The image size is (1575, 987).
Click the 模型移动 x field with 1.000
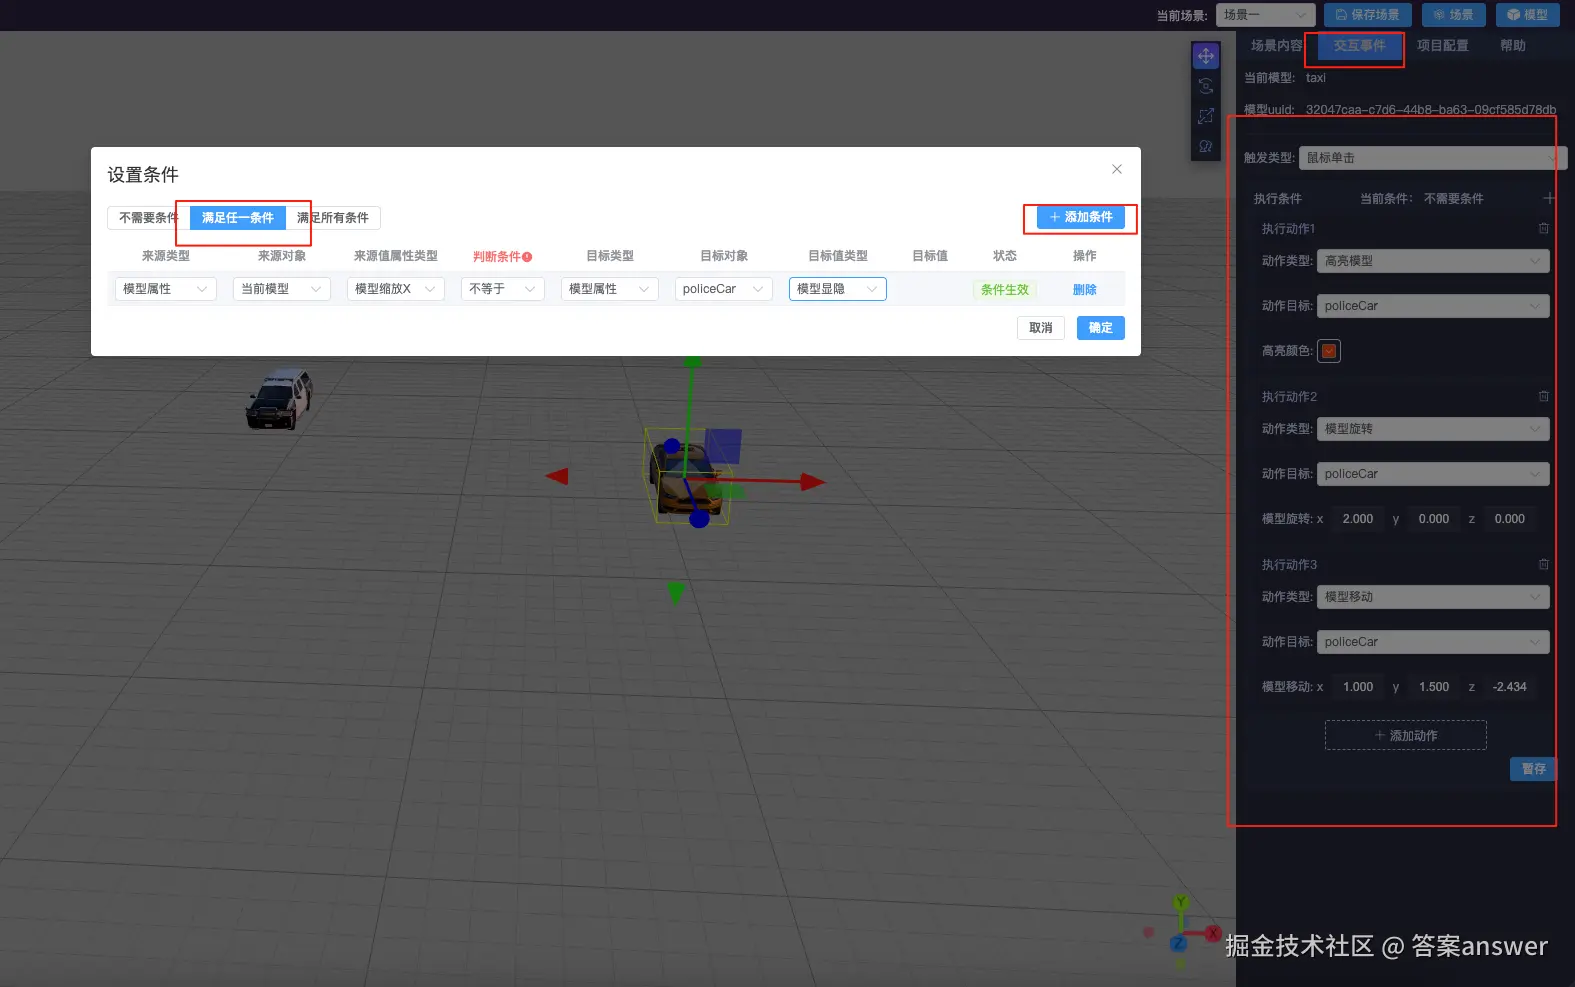1358,687
